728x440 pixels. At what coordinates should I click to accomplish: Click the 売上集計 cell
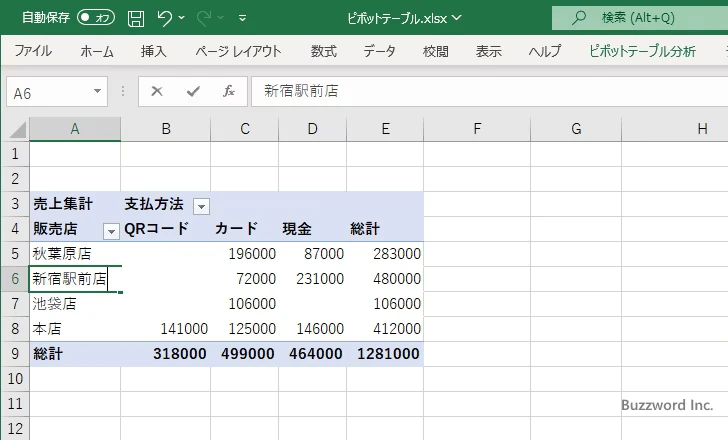pos(75,204)
